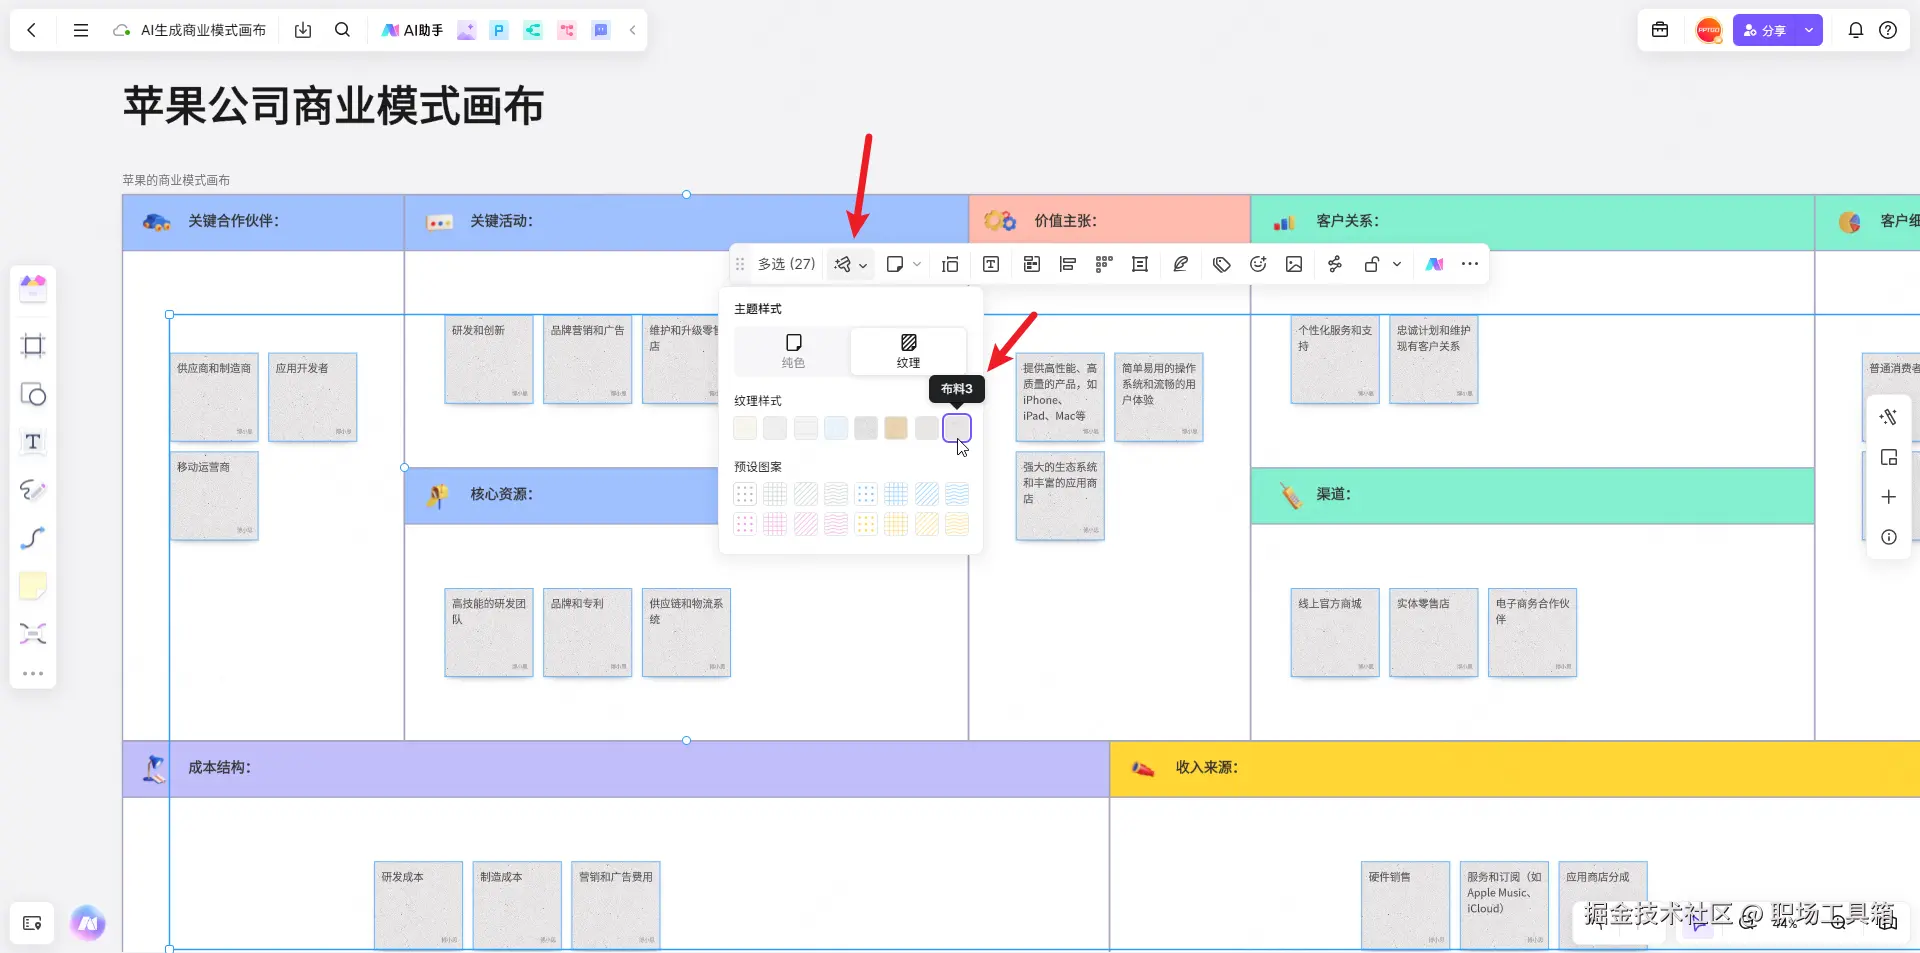Open the theme style dropdown
Image resolution: width=1920 pixels, height=953 pixels.
(x=851, y=264)
